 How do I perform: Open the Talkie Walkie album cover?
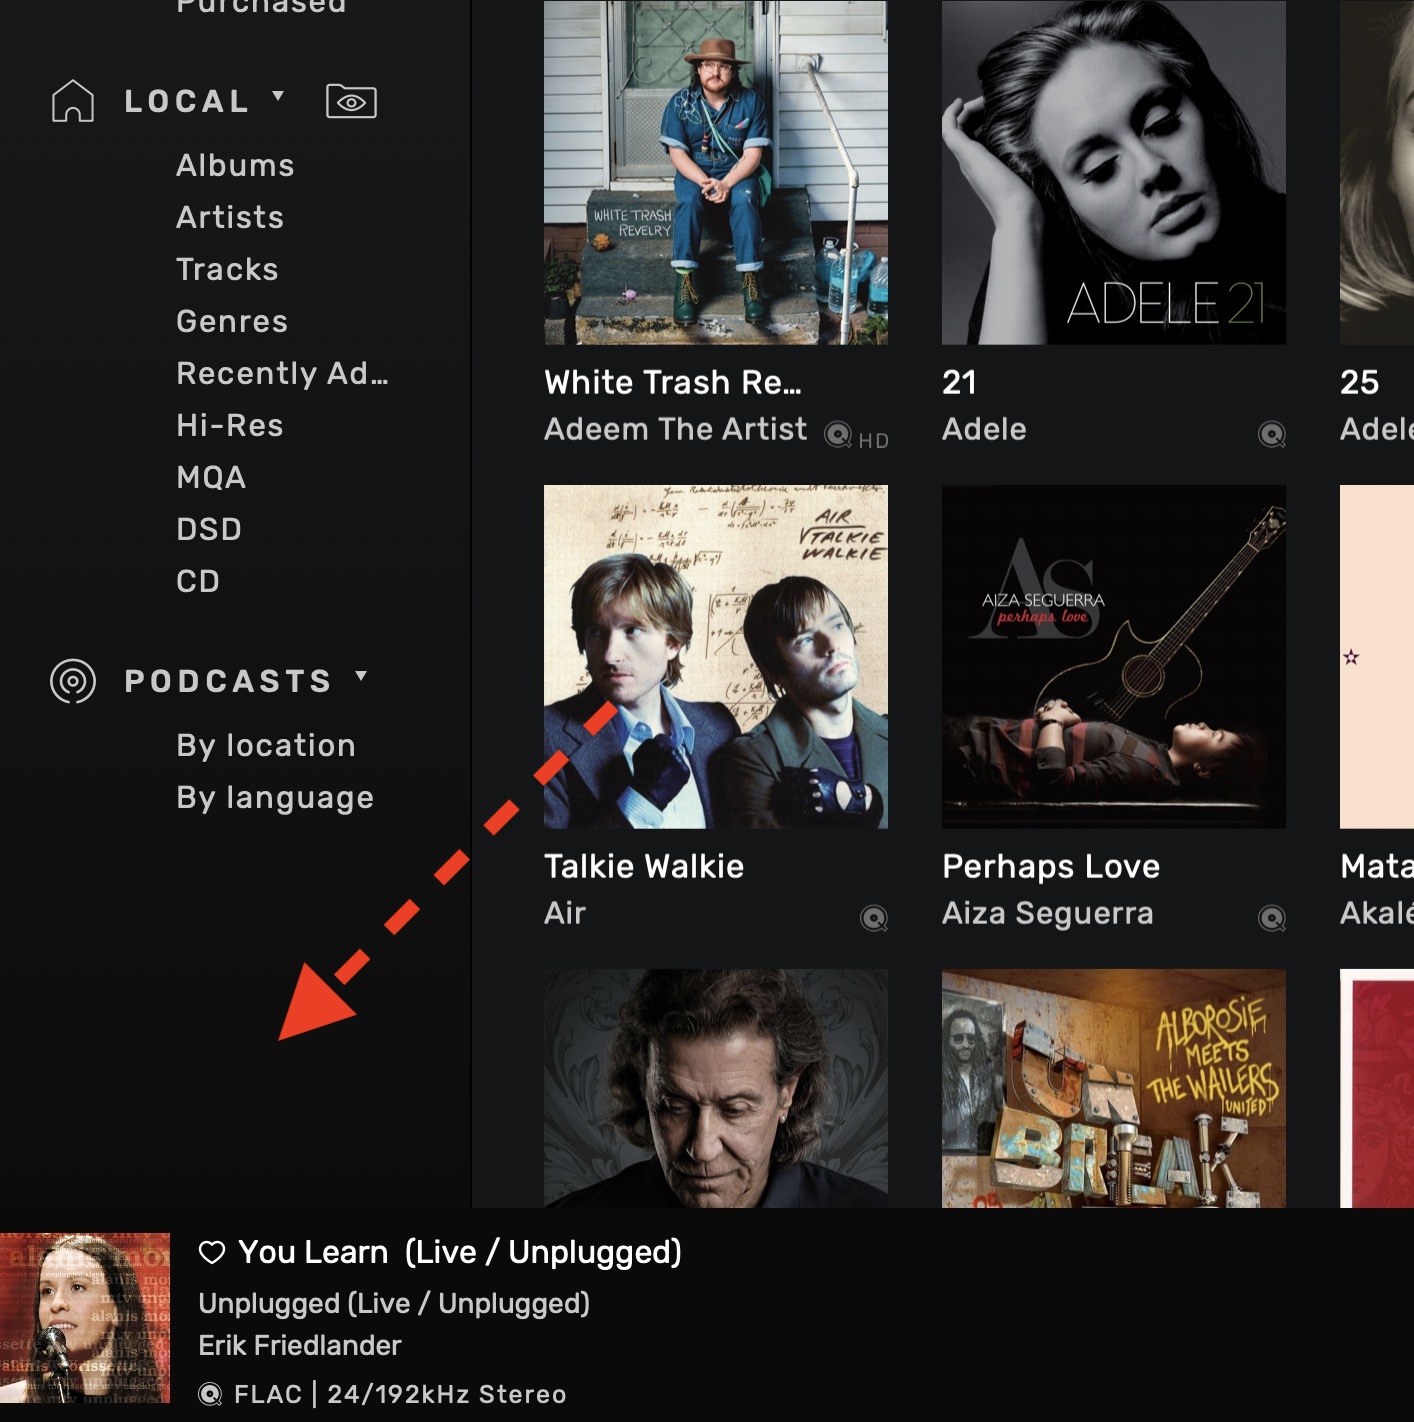716,657
